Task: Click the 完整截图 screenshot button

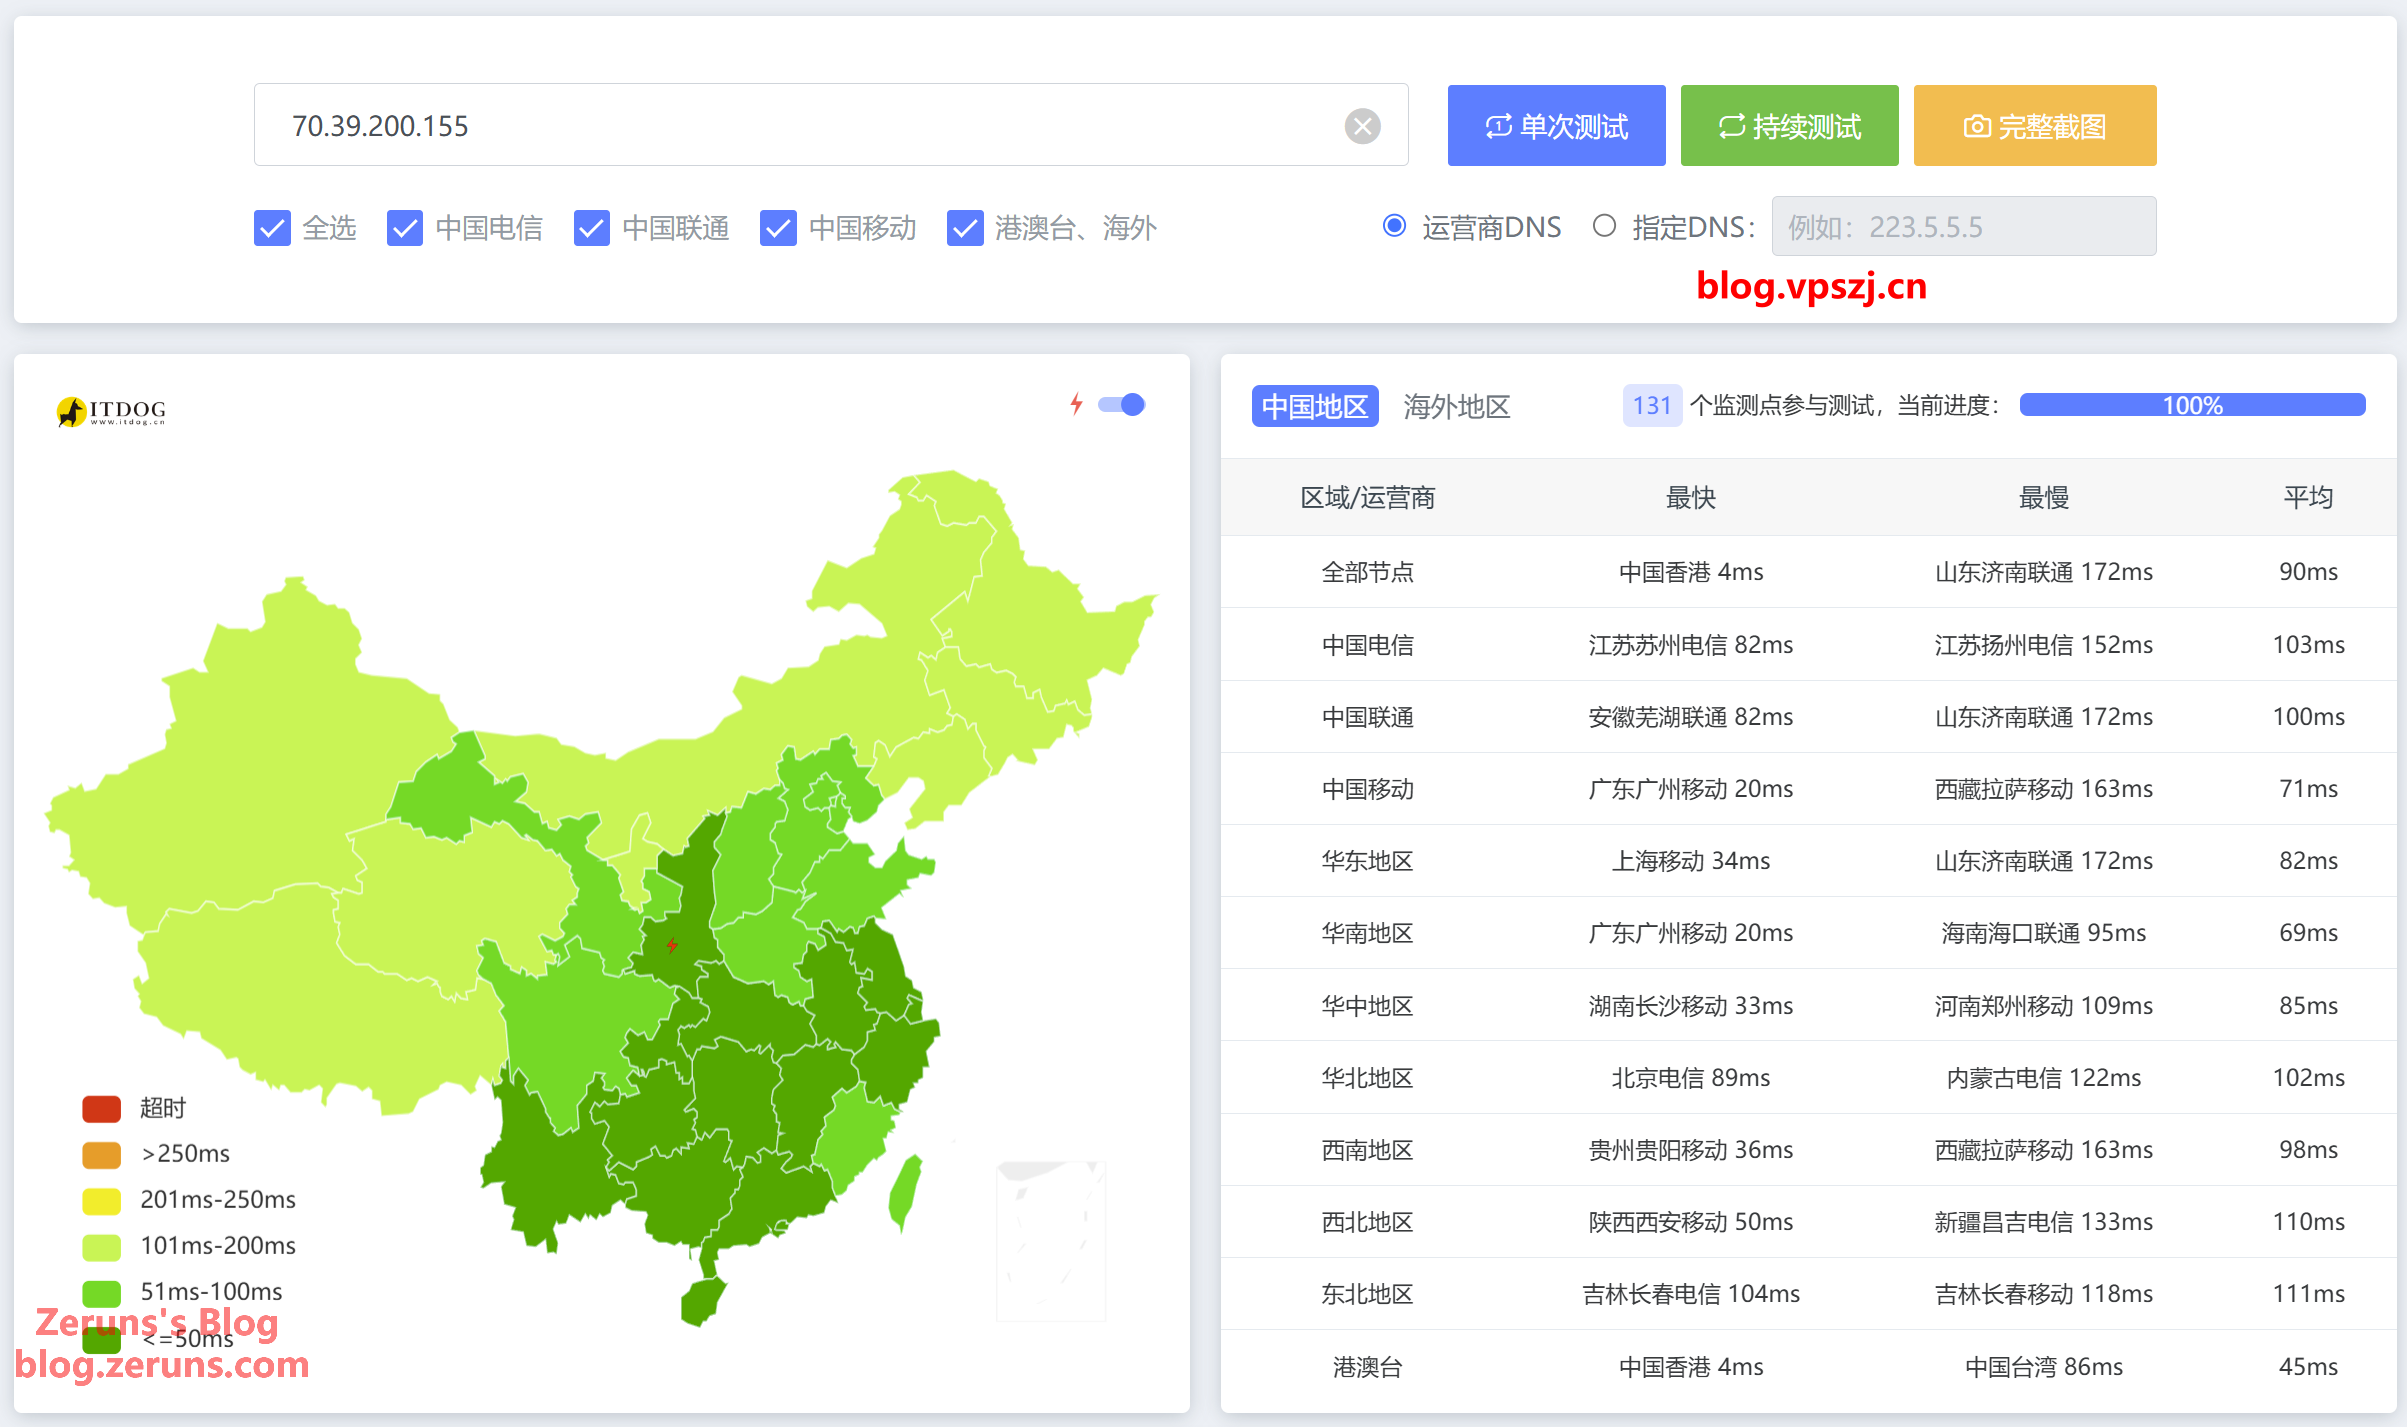Action: (x=2034, y=126)
